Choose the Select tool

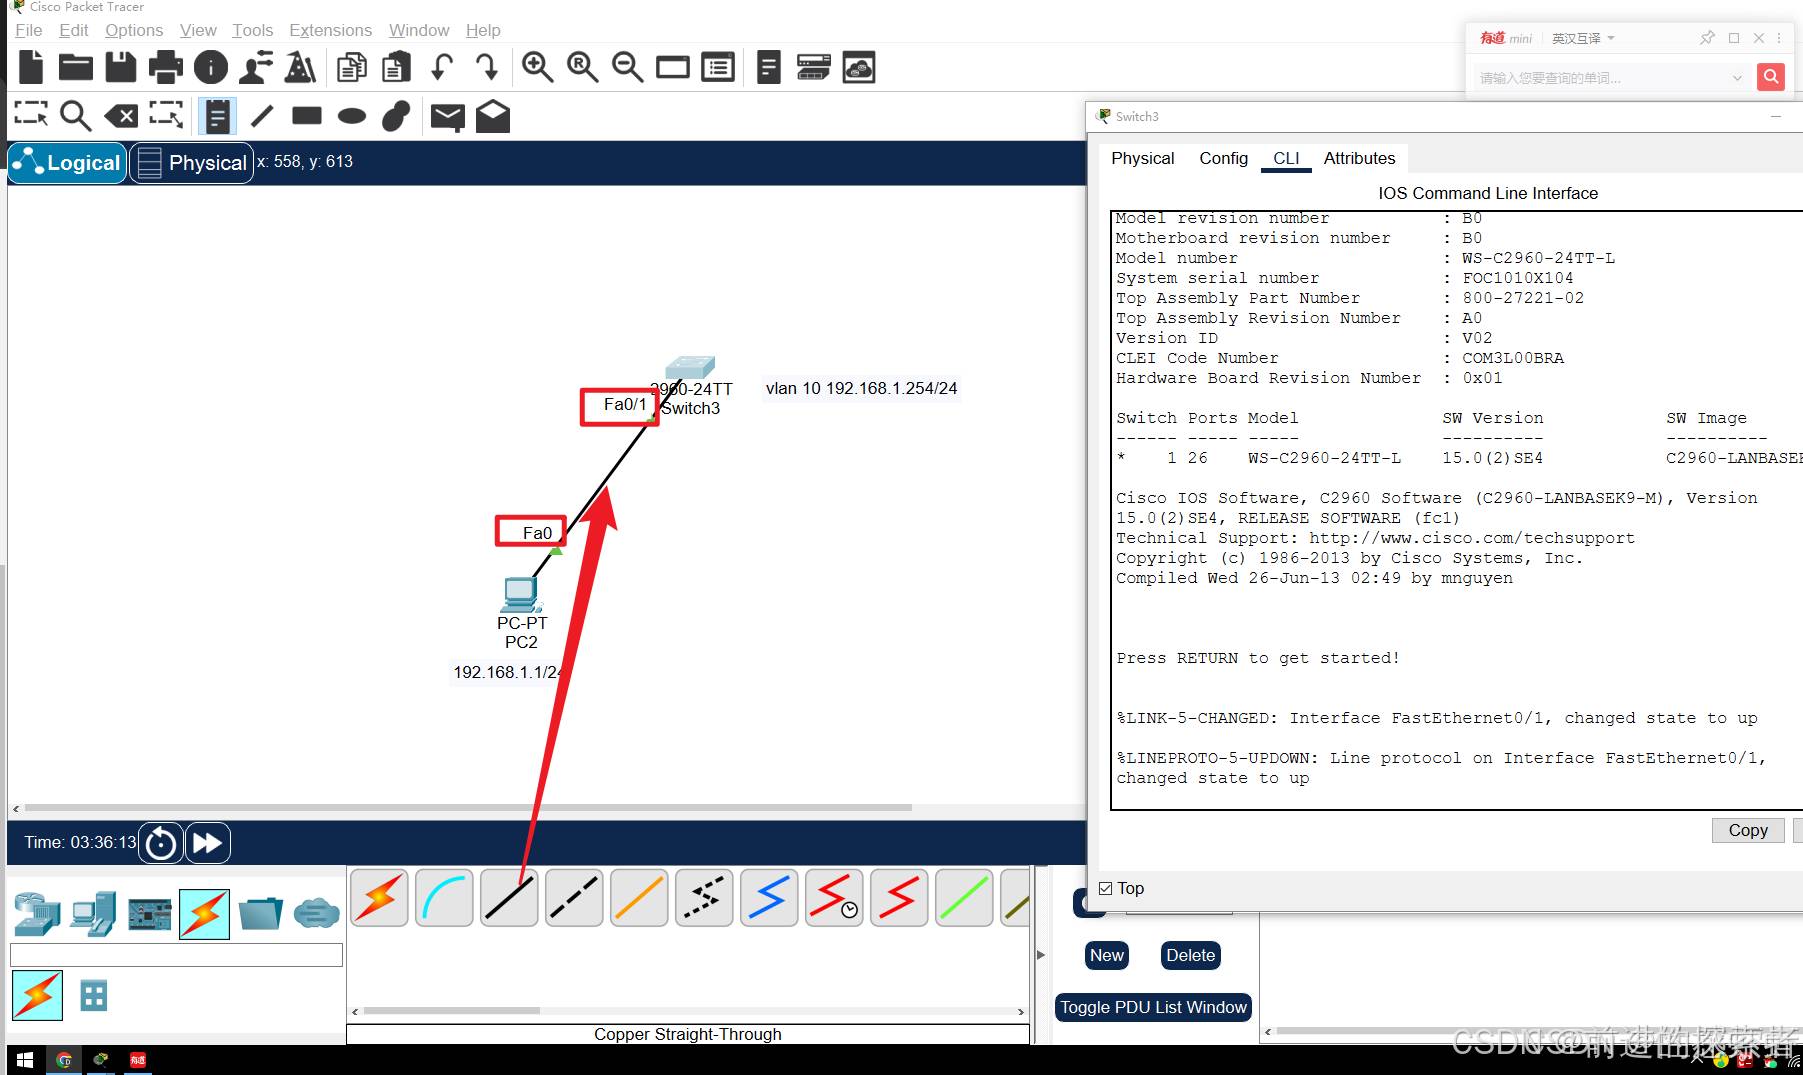[31, 116]
